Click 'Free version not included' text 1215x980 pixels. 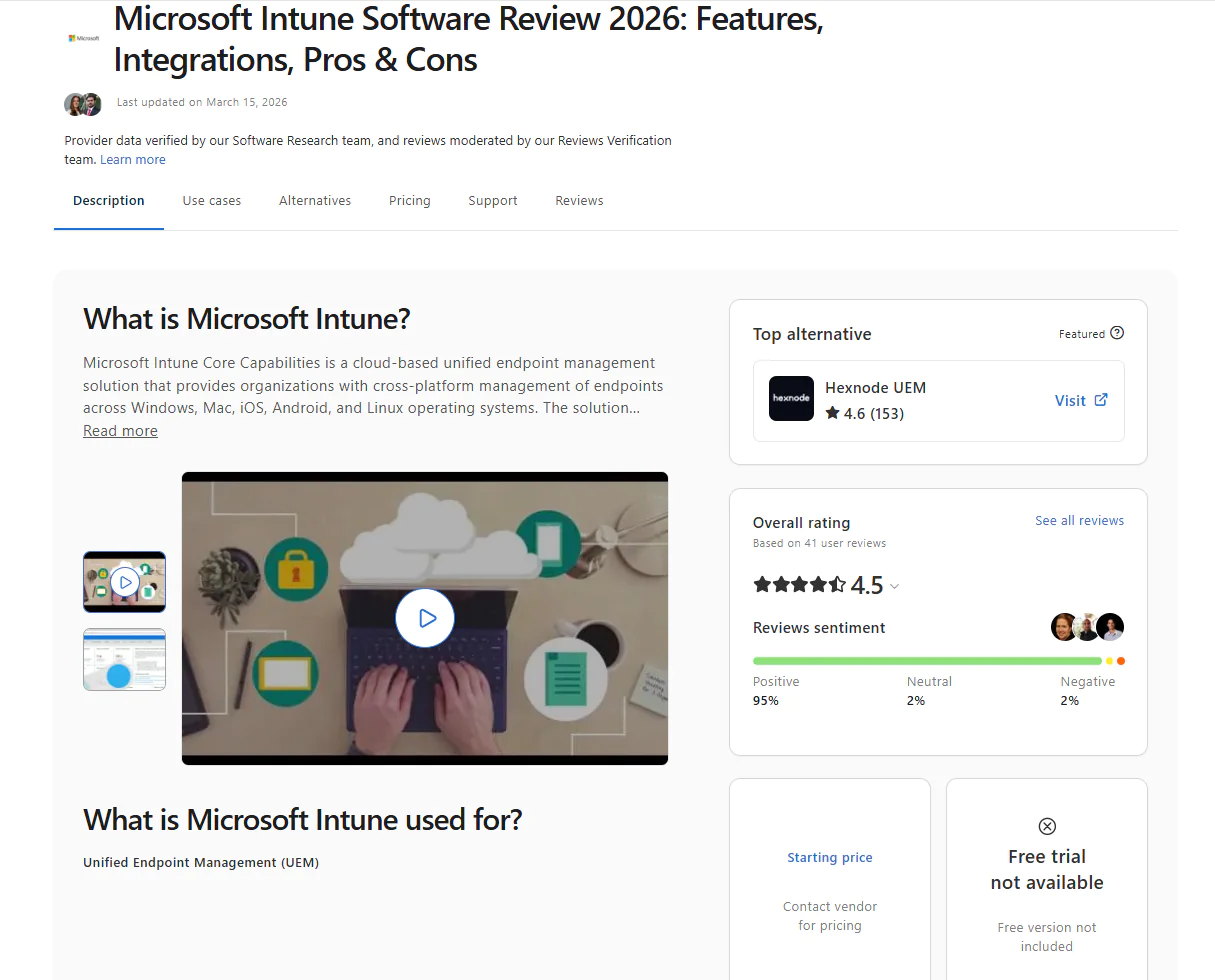[1047, 937]
